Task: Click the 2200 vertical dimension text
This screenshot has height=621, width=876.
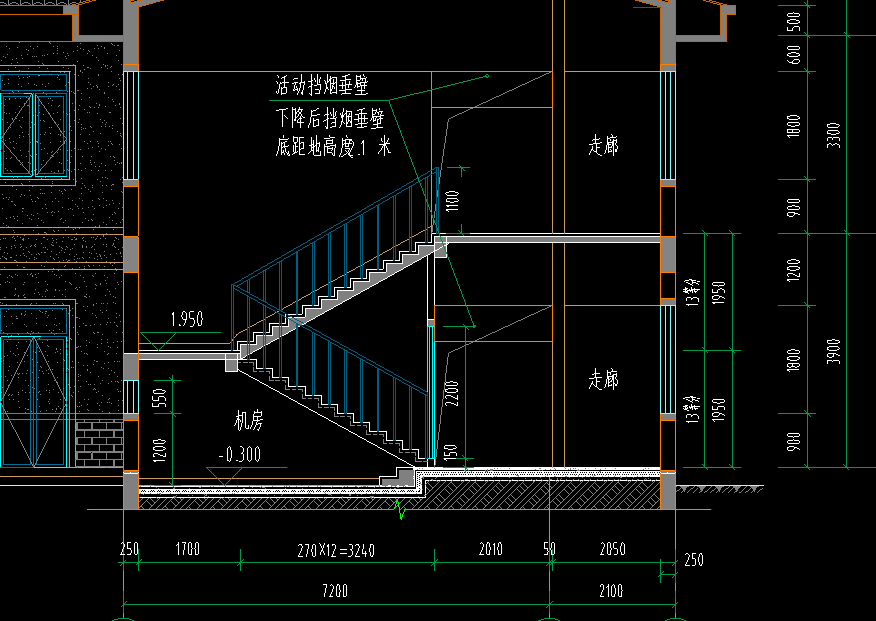Action: pos(453,393)
